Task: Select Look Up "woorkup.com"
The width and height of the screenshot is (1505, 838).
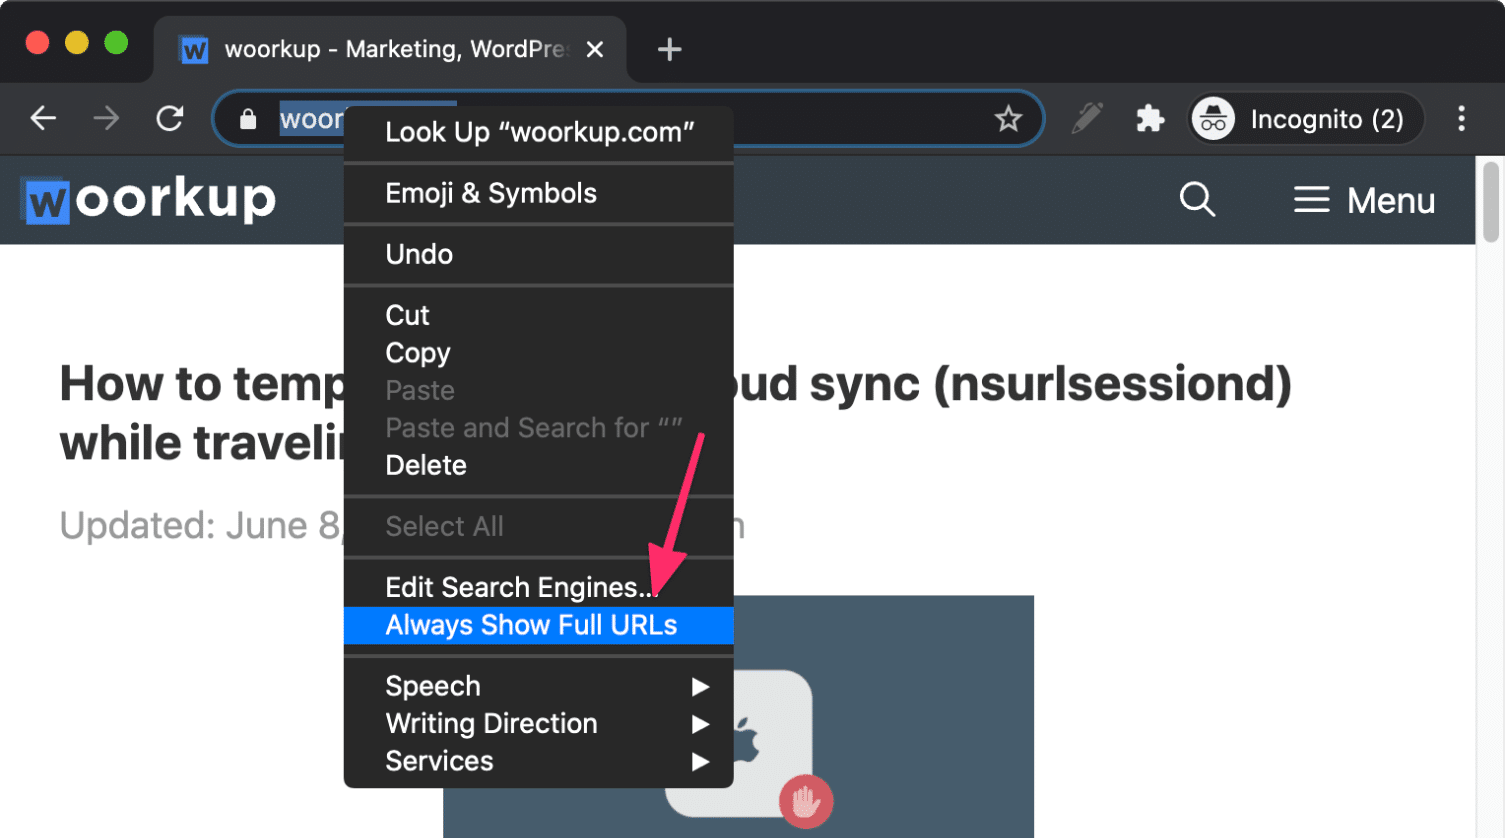Action: (539, 132)
